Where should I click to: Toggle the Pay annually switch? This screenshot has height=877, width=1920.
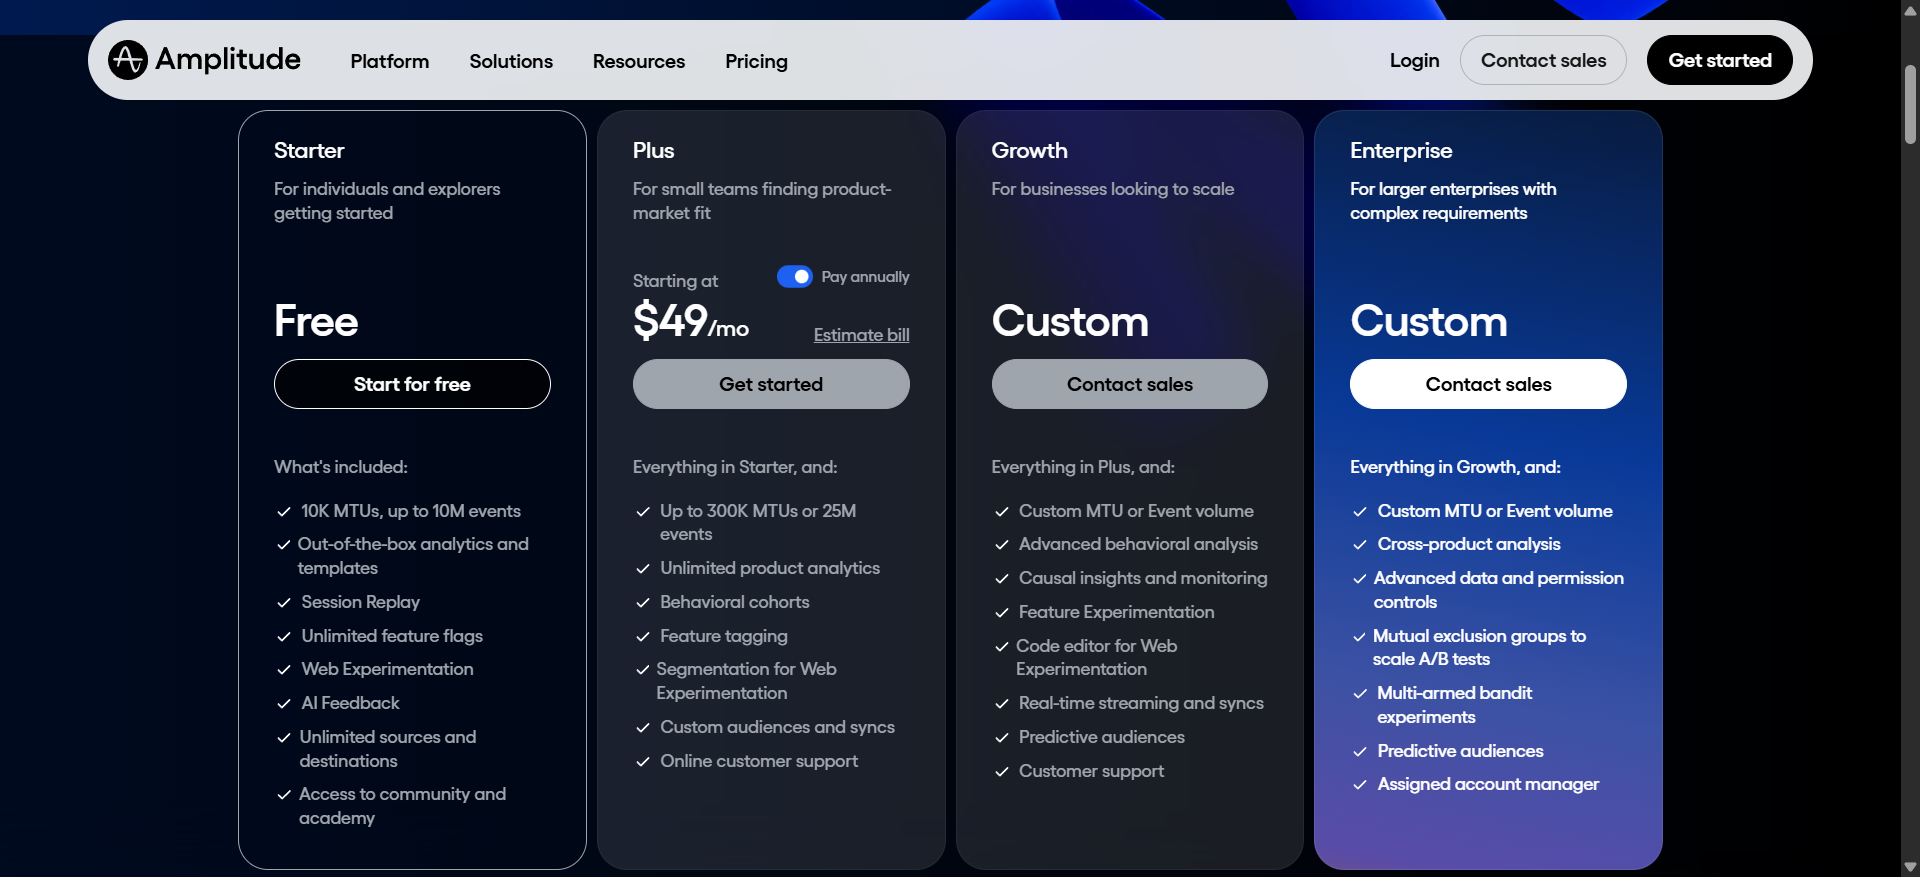[x=795, y=277]
